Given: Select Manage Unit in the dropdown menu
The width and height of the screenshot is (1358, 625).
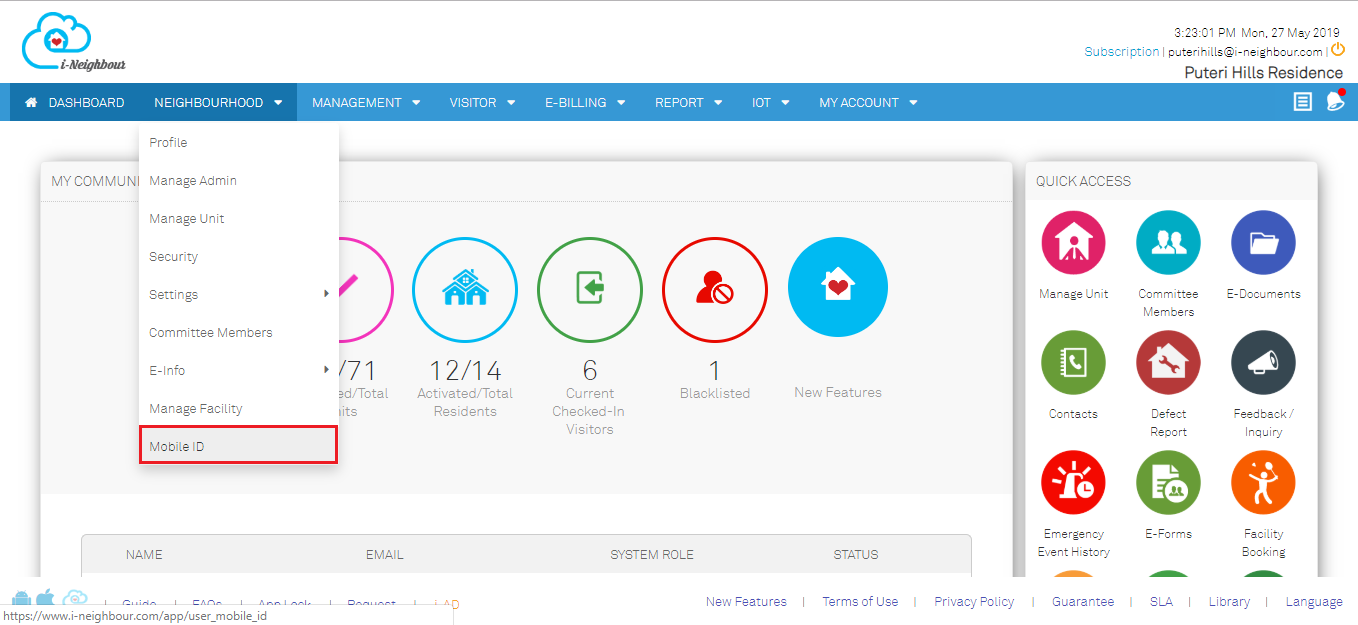Looking at the screenshot, I should 239,218.
